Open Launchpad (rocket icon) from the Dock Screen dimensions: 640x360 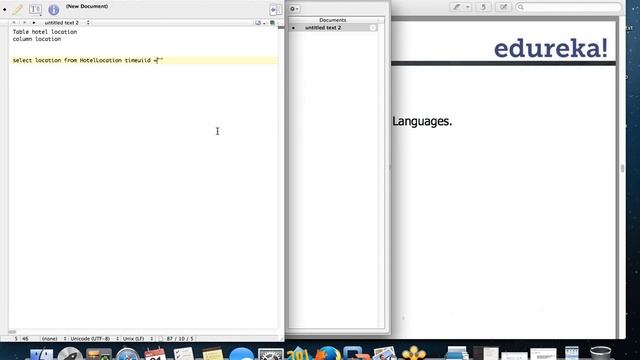tap(70, 354)
